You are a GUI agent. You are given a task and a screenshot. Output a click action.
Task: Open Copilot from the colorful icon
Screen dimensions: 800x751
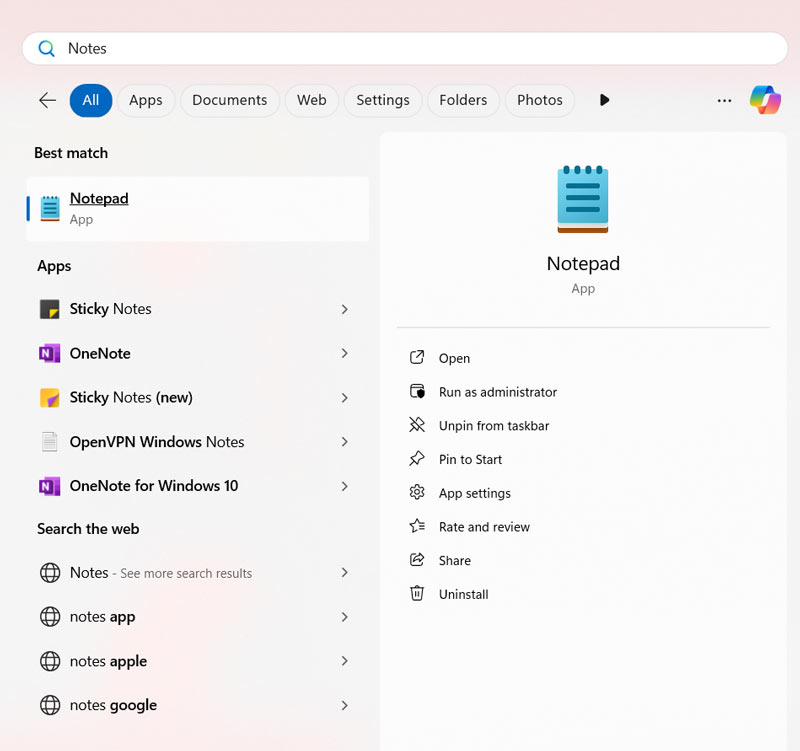pyautogui.click(x=765, y=100)
